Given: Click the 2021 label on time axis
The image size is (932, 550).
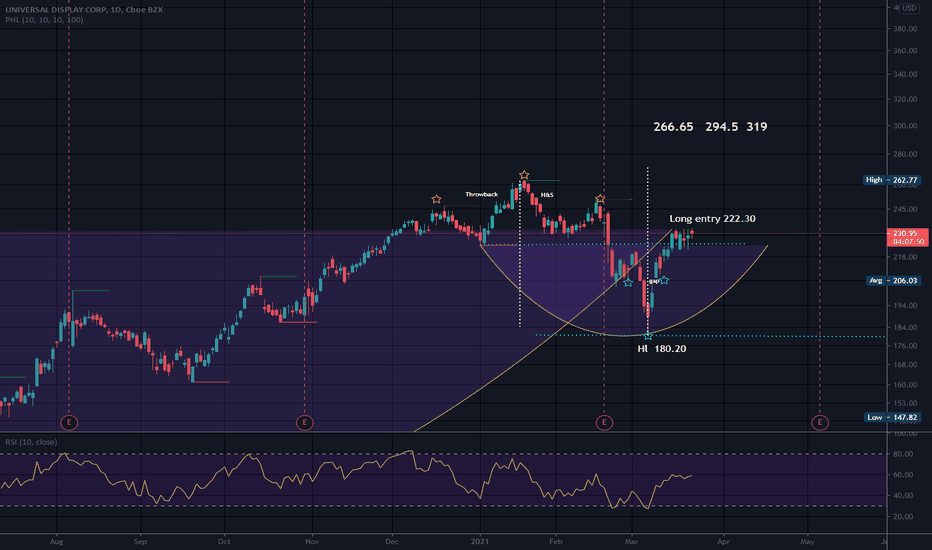Looking at the screenshot, I should pyautogui.click(x=480, y=542).
